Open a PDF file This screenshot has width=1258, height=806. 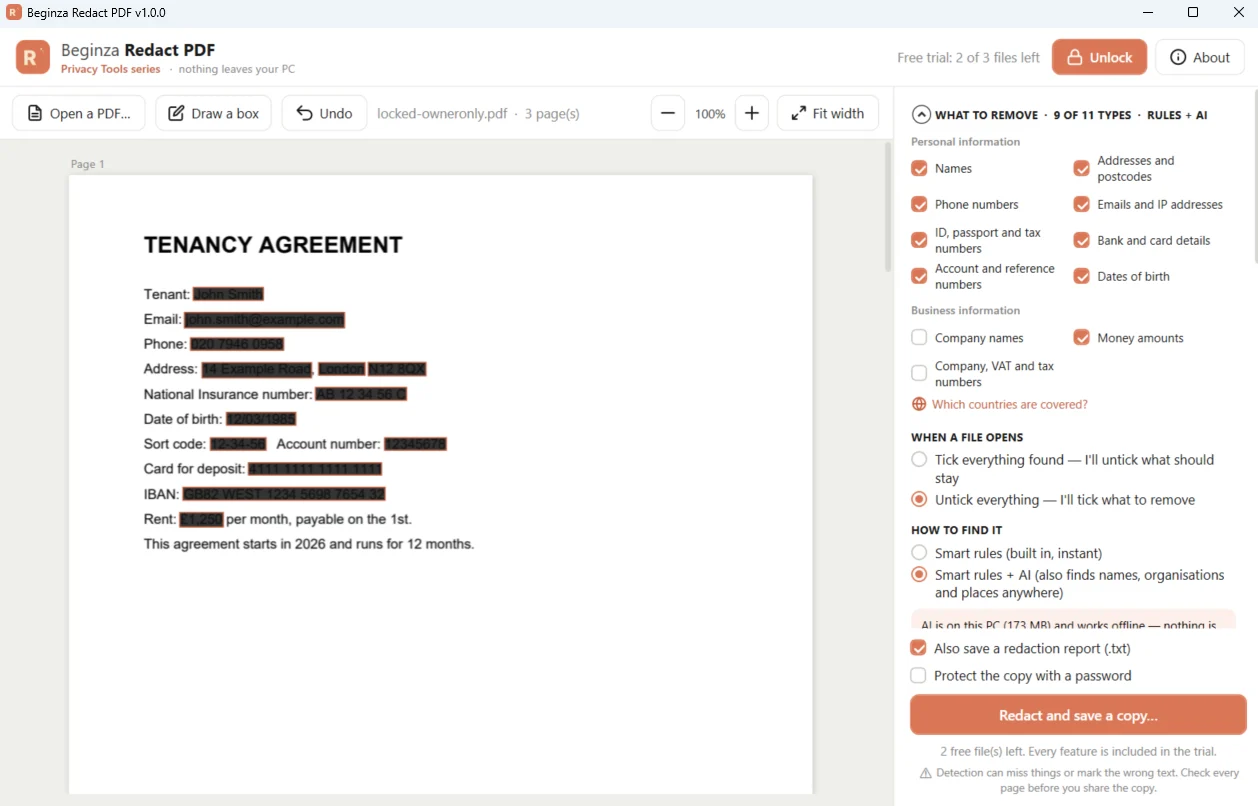79,113
